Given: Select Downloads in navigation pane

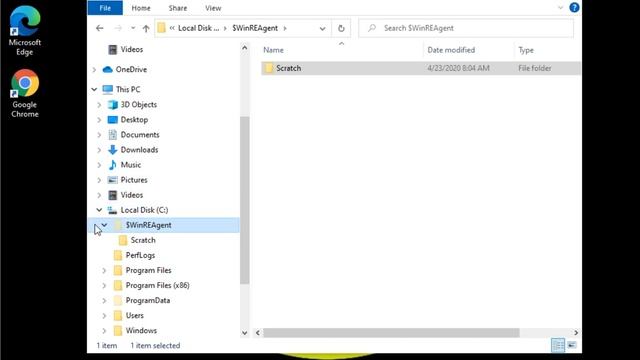Looking at the screenshot, I should 139,150.
